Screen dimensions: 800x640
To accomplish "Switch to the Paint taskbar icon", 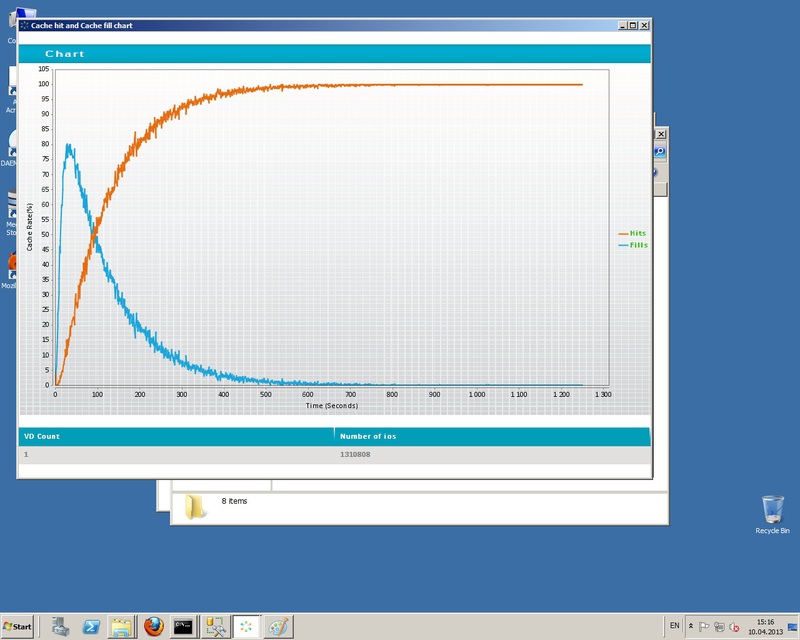I will 278,626.
